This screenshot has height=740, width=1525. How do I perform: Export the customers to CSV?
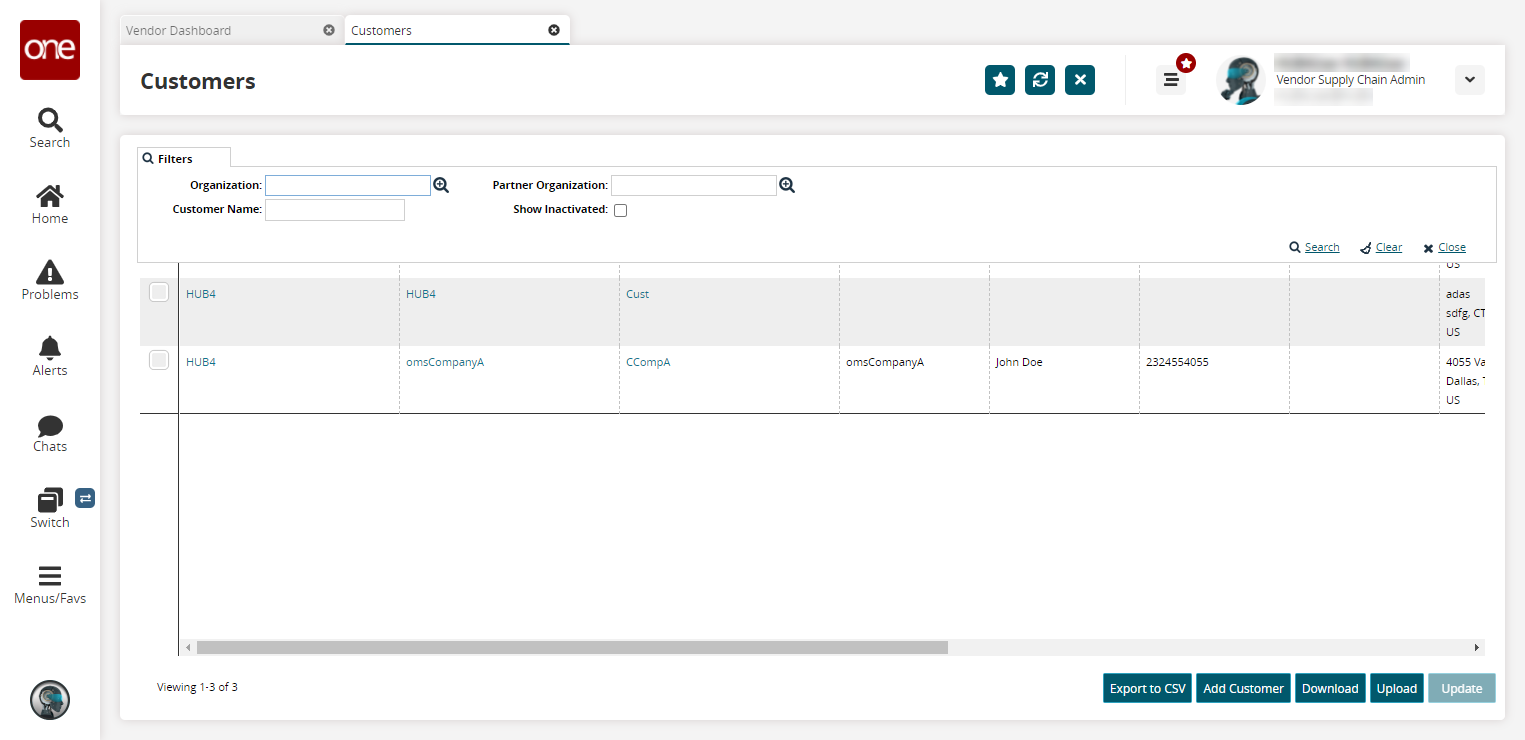click(x=1148, y=688)
